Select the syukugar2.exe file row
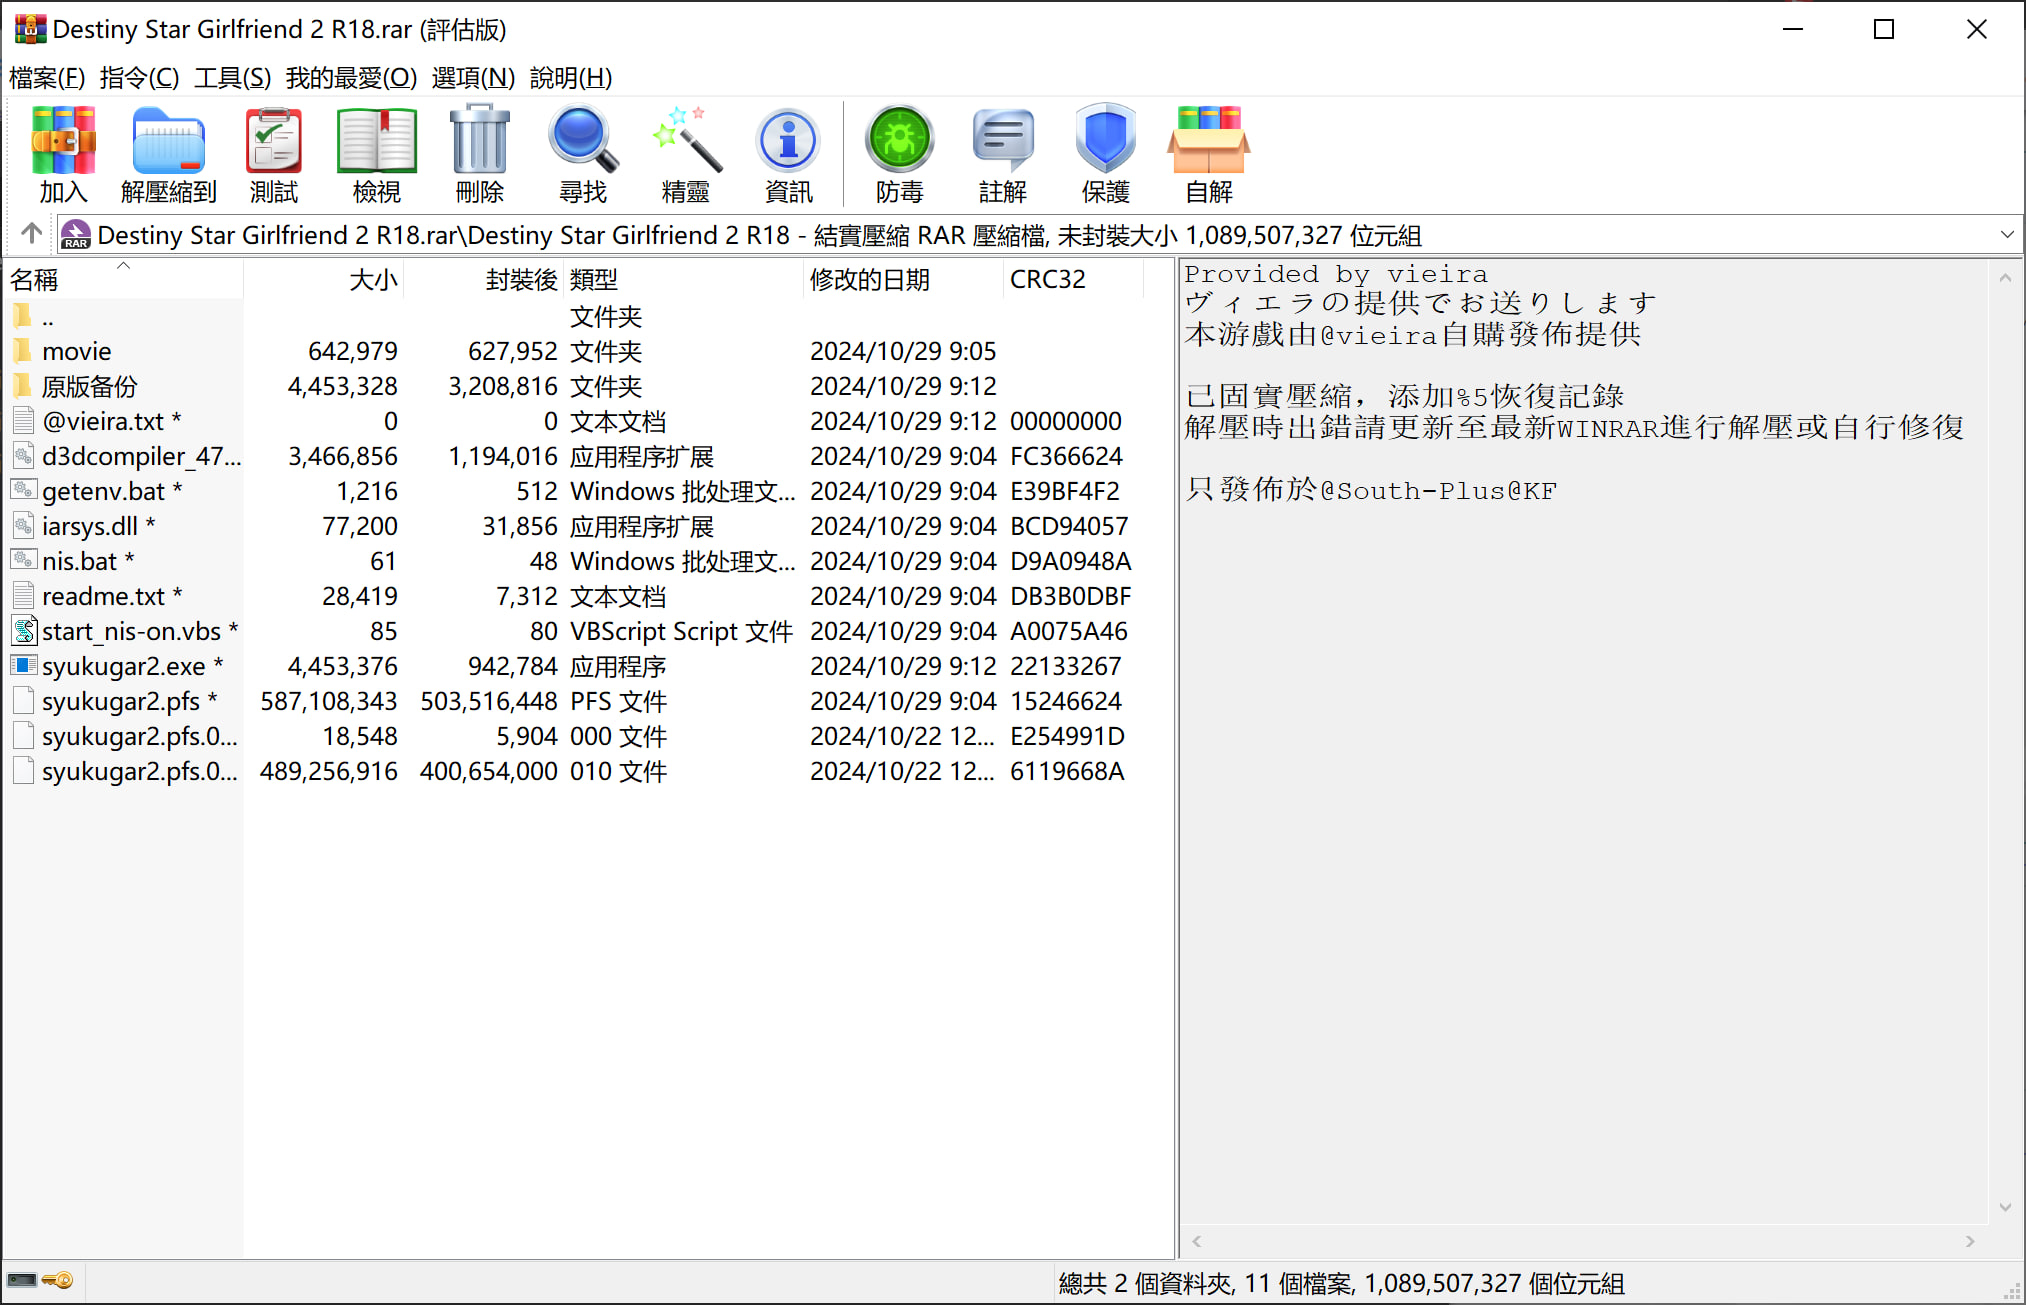Viewport: 2026px width, 1305px height. [x=123, y=666]
